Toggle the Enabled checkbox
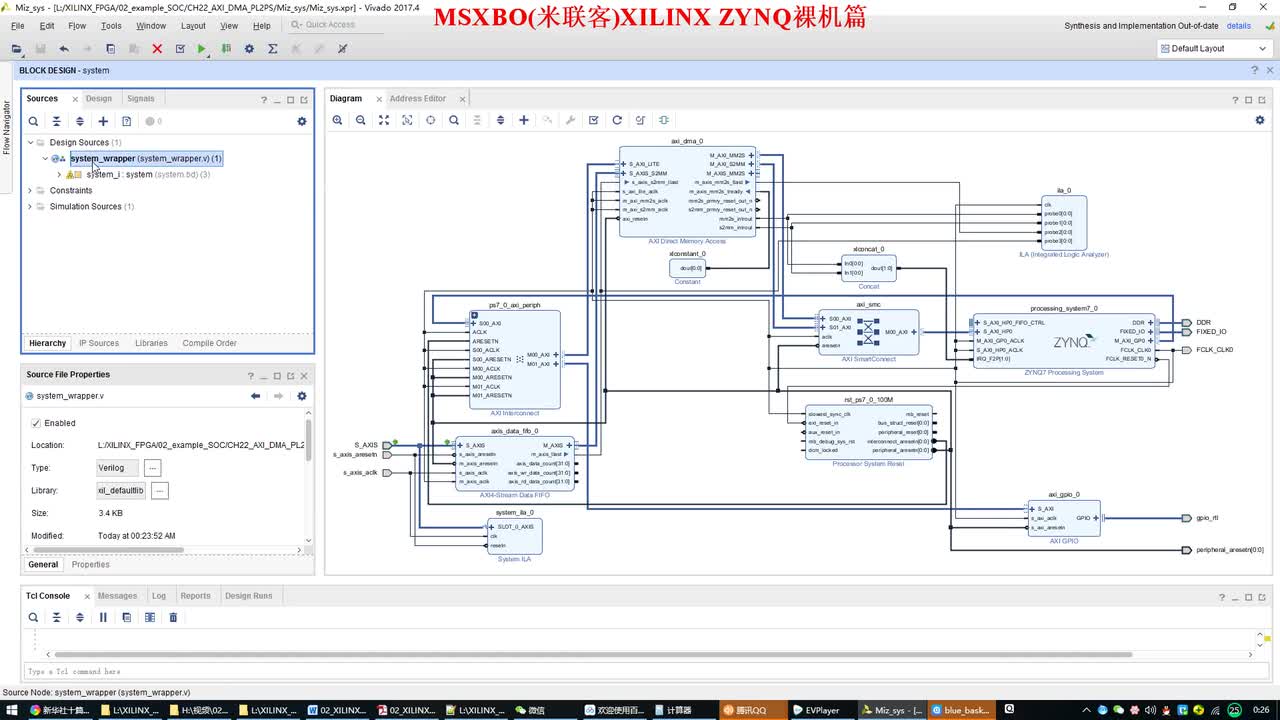Image resolution: width=1280 pixels, height=720 pixels. (36, 423)
